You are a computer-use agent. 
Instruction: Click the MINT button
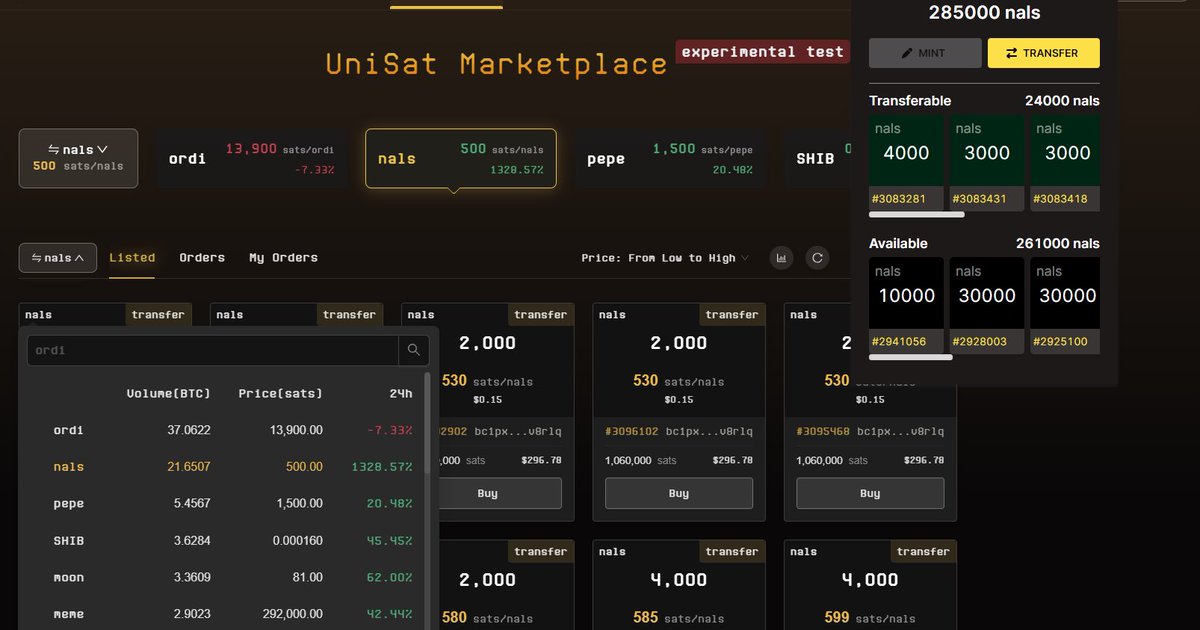[925, 53]
